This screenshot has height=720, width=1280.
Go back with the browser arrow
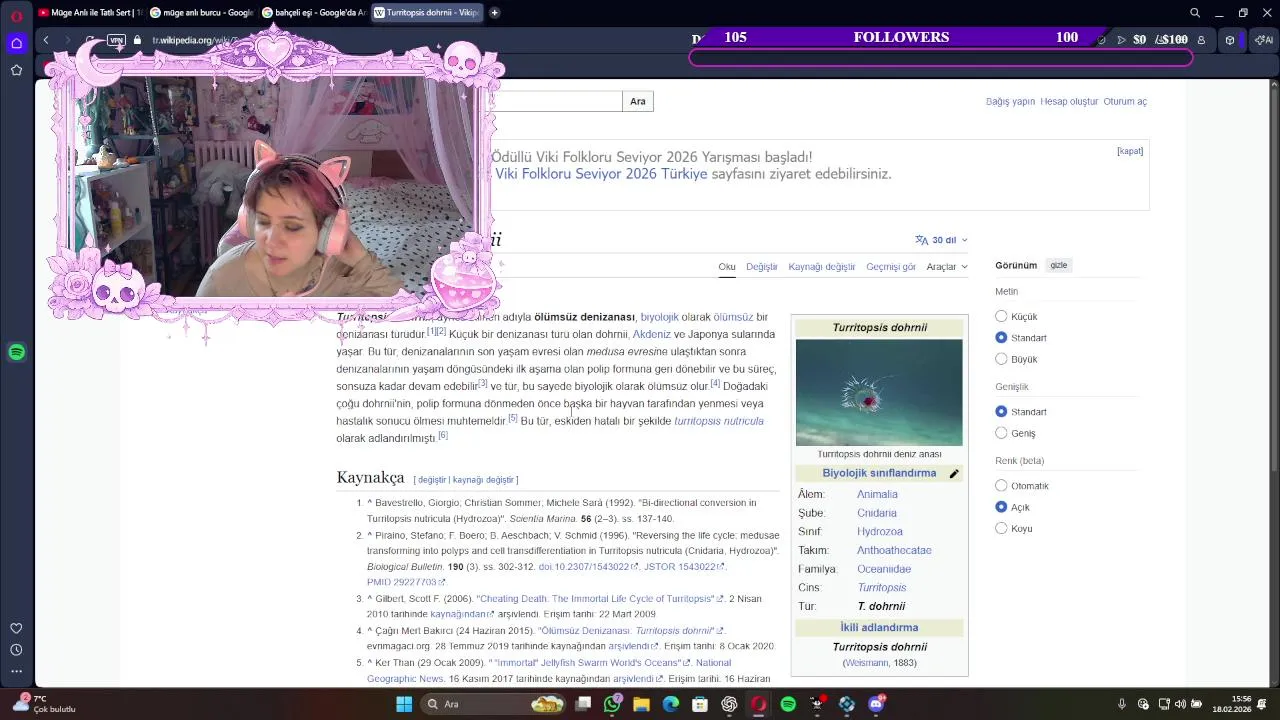(x=46, y=40)
